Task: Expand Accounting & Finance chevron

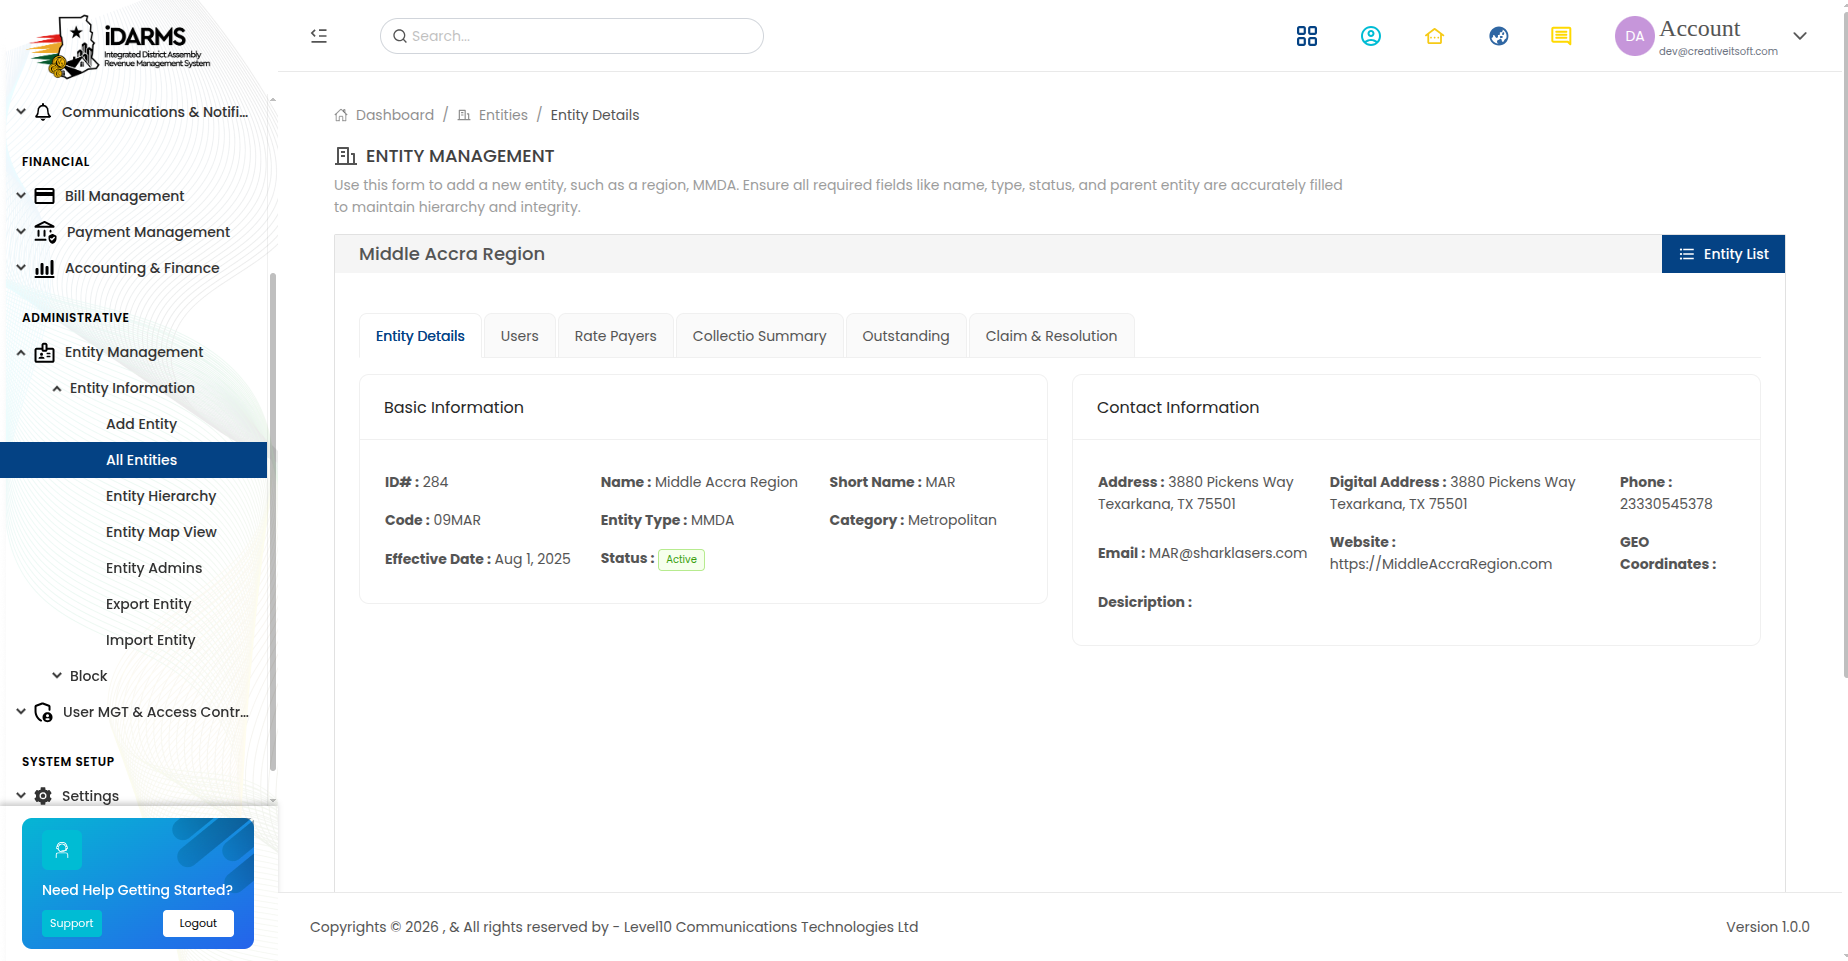Action: tap(21, 268)
